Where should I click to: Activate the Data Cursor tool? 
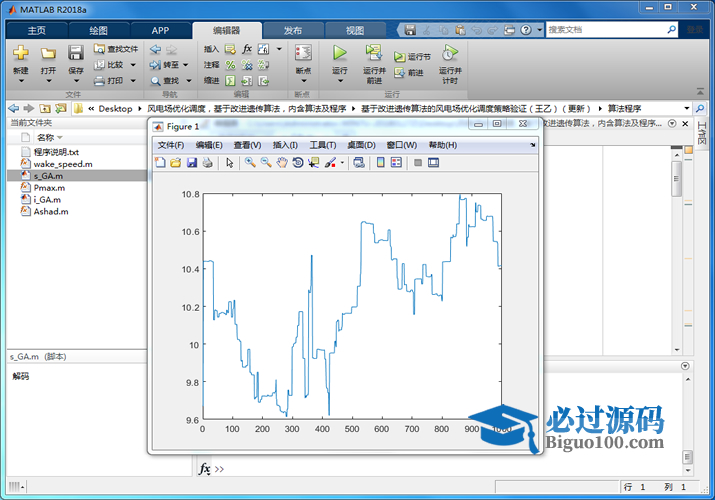pyautogui.click(x=314, y=163)
